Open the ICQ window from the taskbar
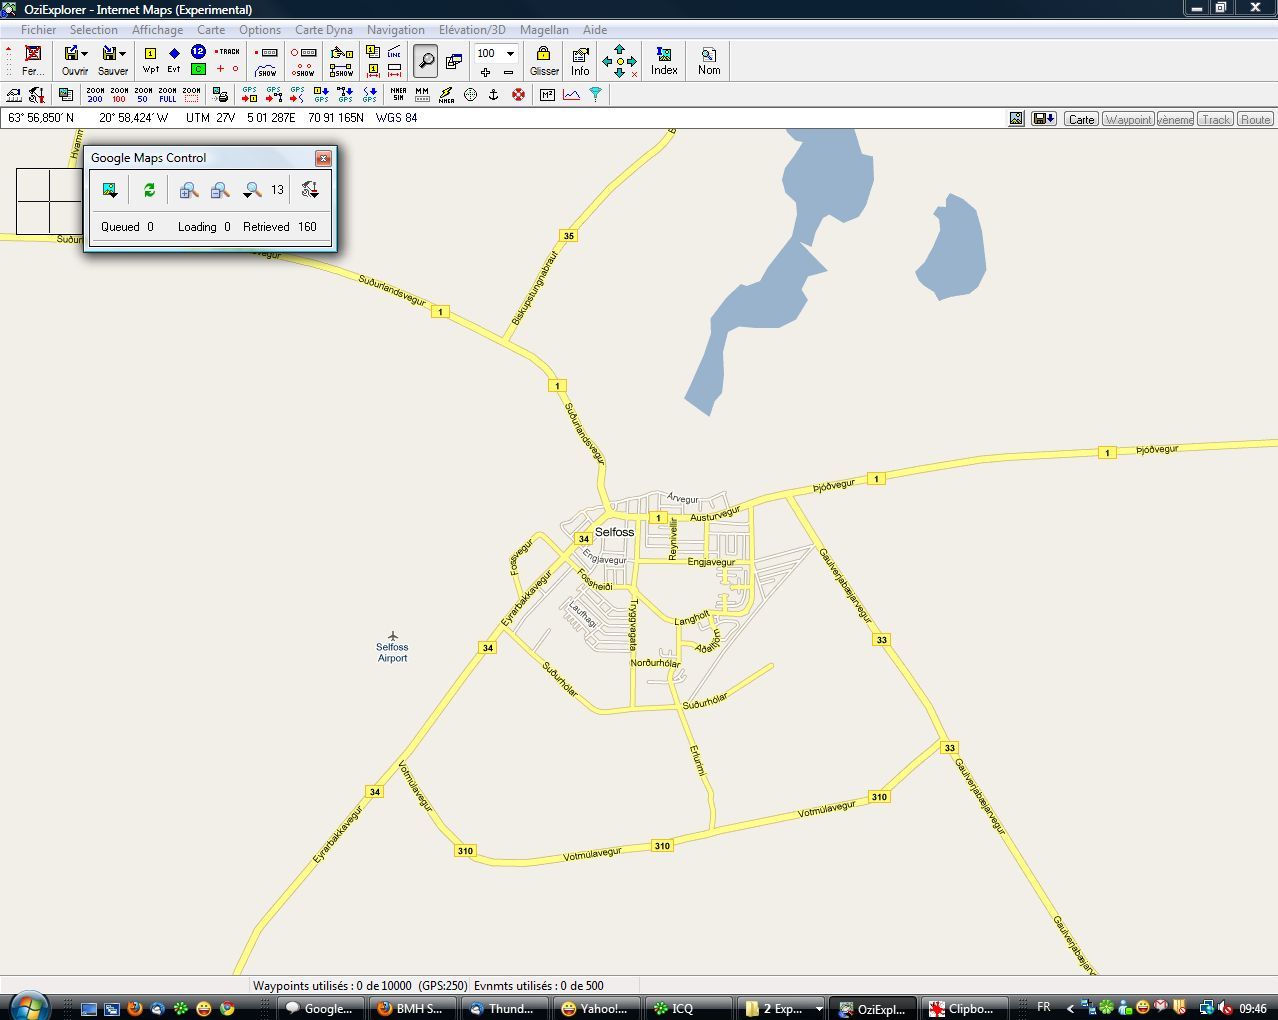 pos(683,1008)
